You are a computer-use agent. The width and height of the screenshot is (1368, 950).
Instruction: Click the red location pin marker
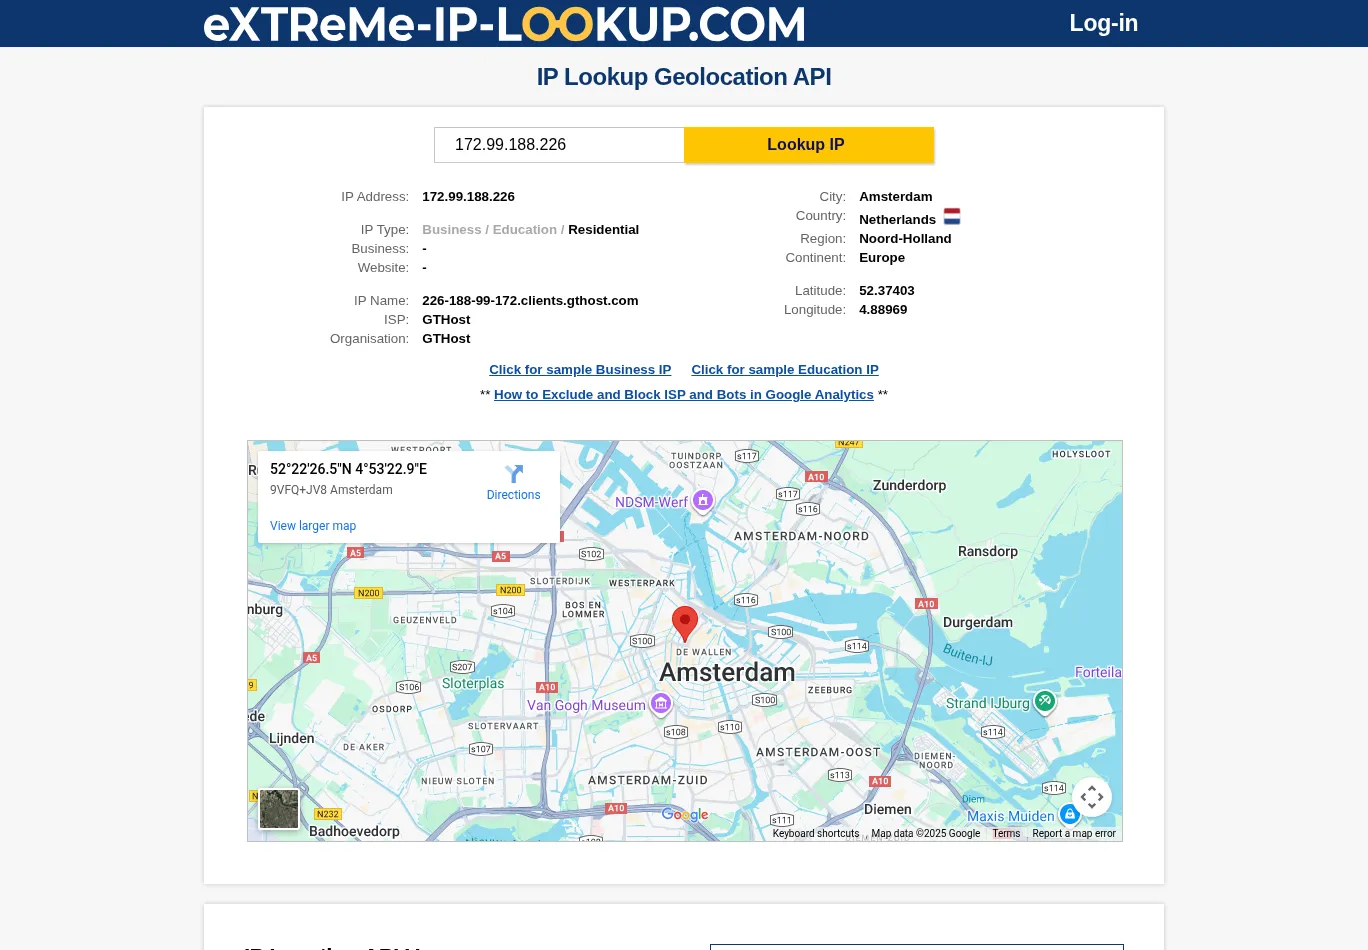(685, 622)
